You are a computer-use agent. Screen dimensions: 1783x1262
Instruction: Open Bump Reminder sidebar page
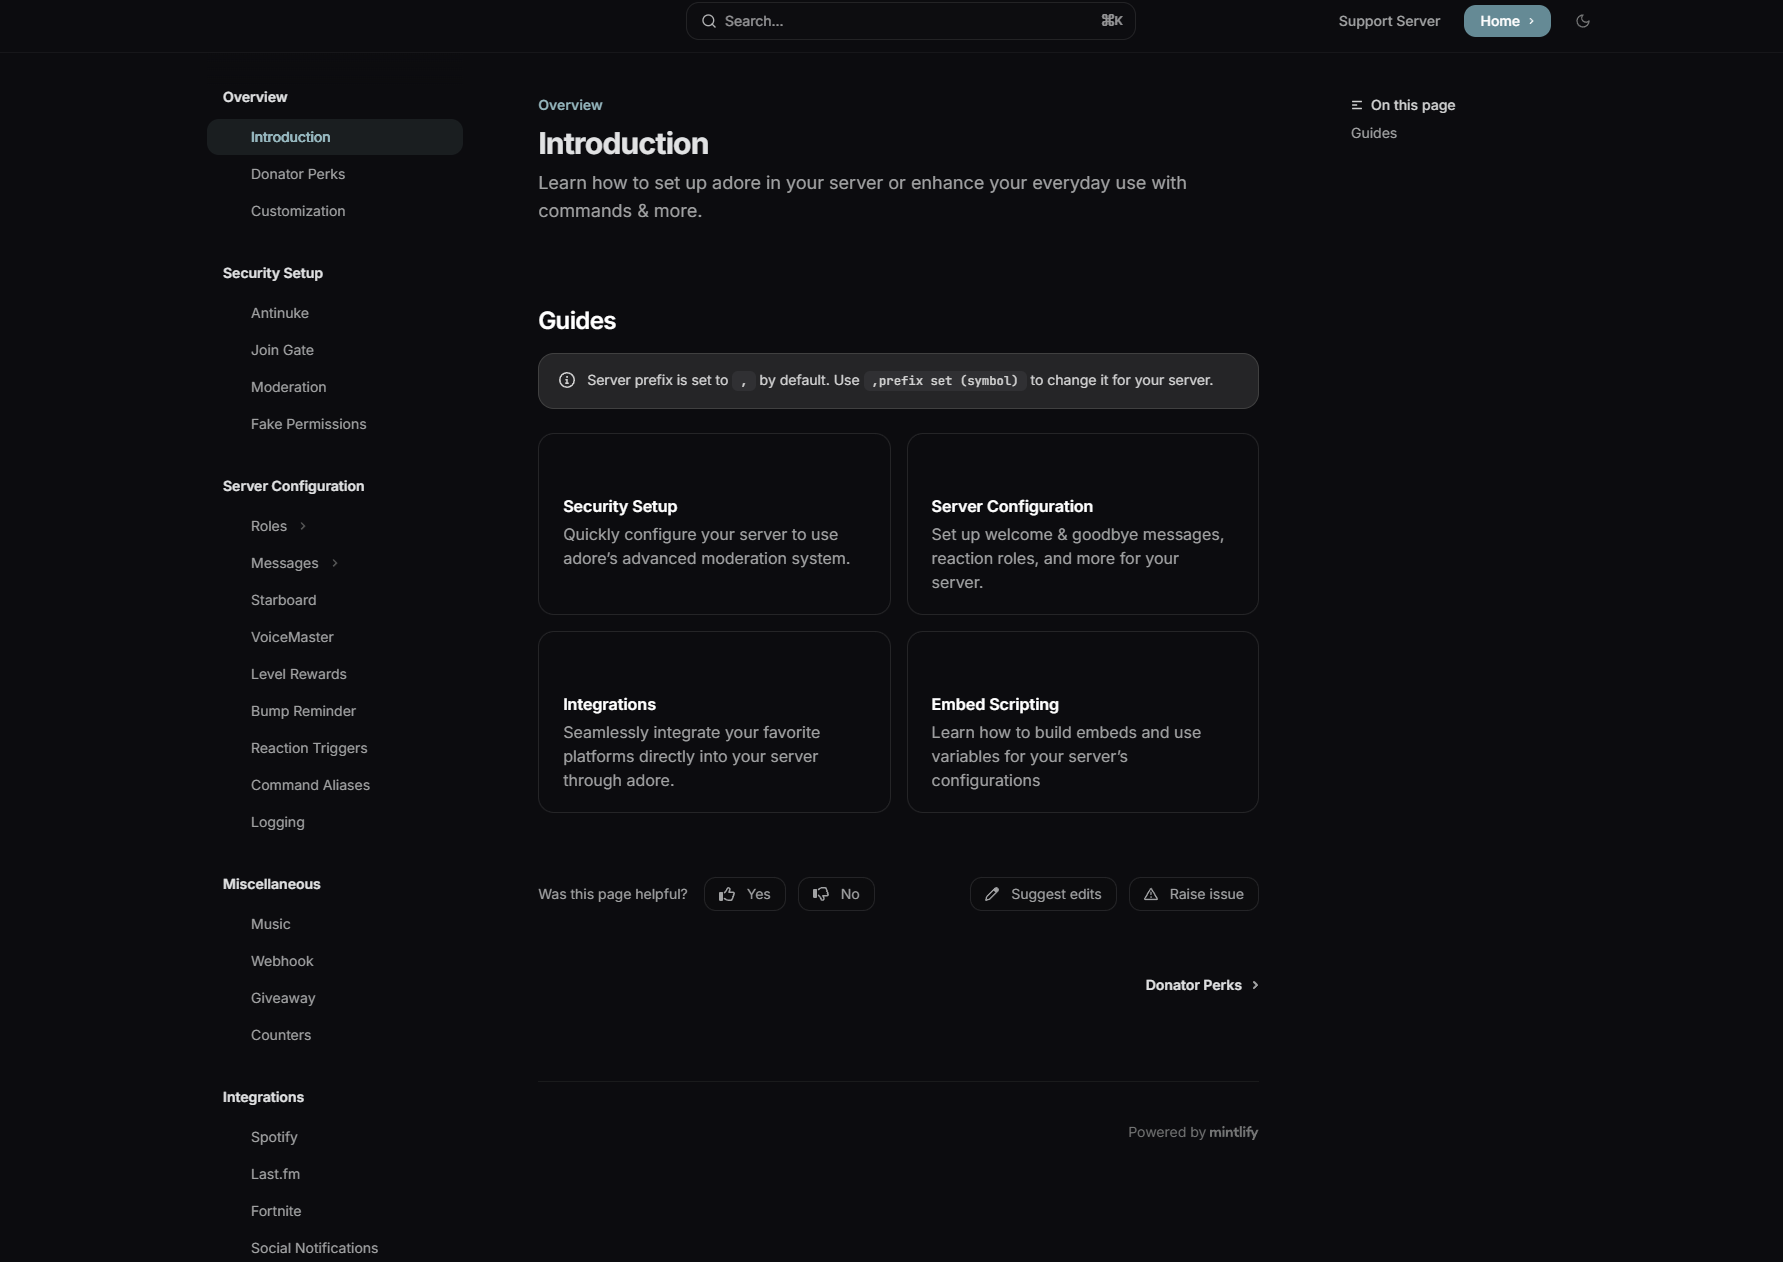(x=335, y=711)
